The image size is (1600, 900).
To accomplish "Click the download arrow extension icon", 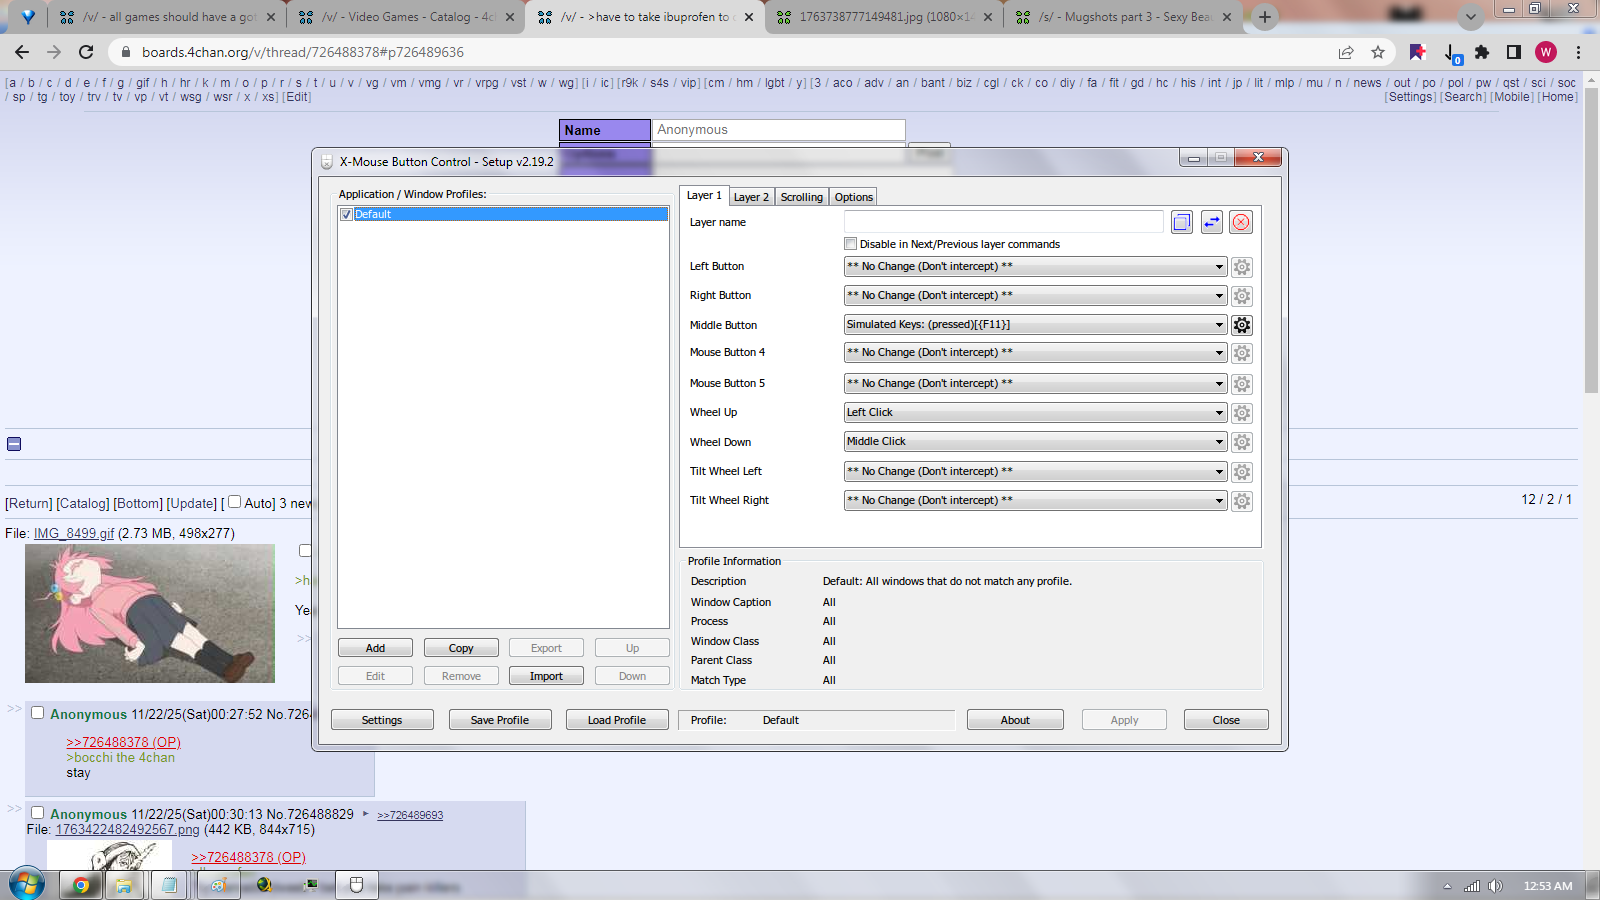I will (1451, 53).
